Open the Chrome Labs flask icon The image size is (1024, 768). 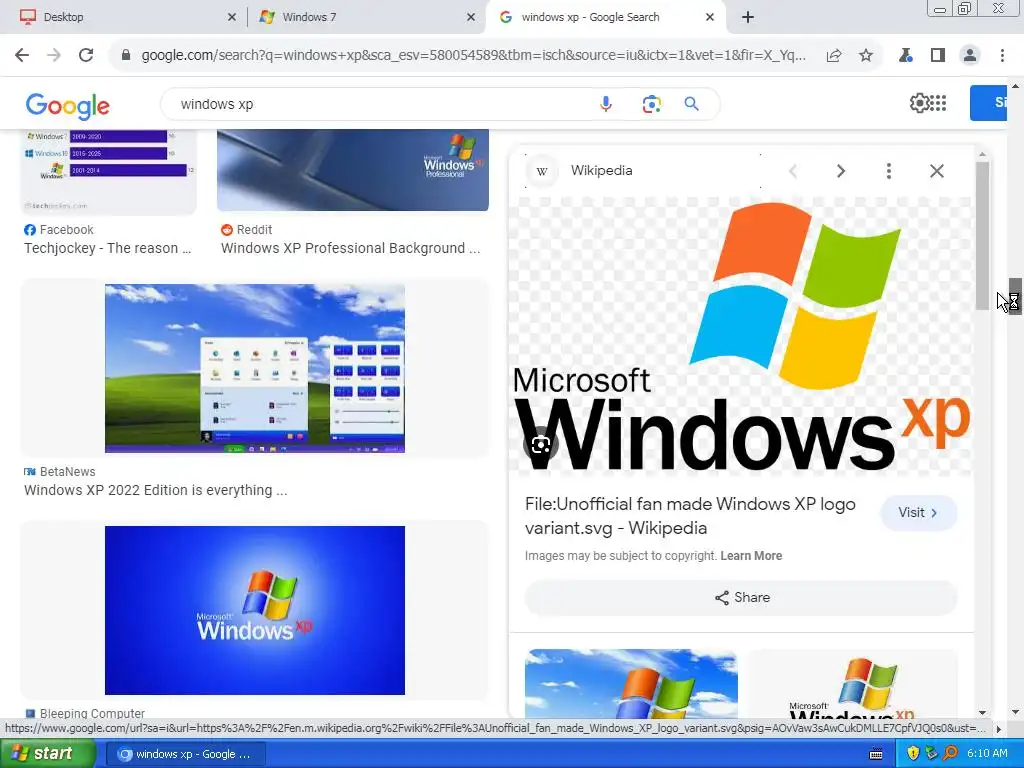click(x=906, y=56)
